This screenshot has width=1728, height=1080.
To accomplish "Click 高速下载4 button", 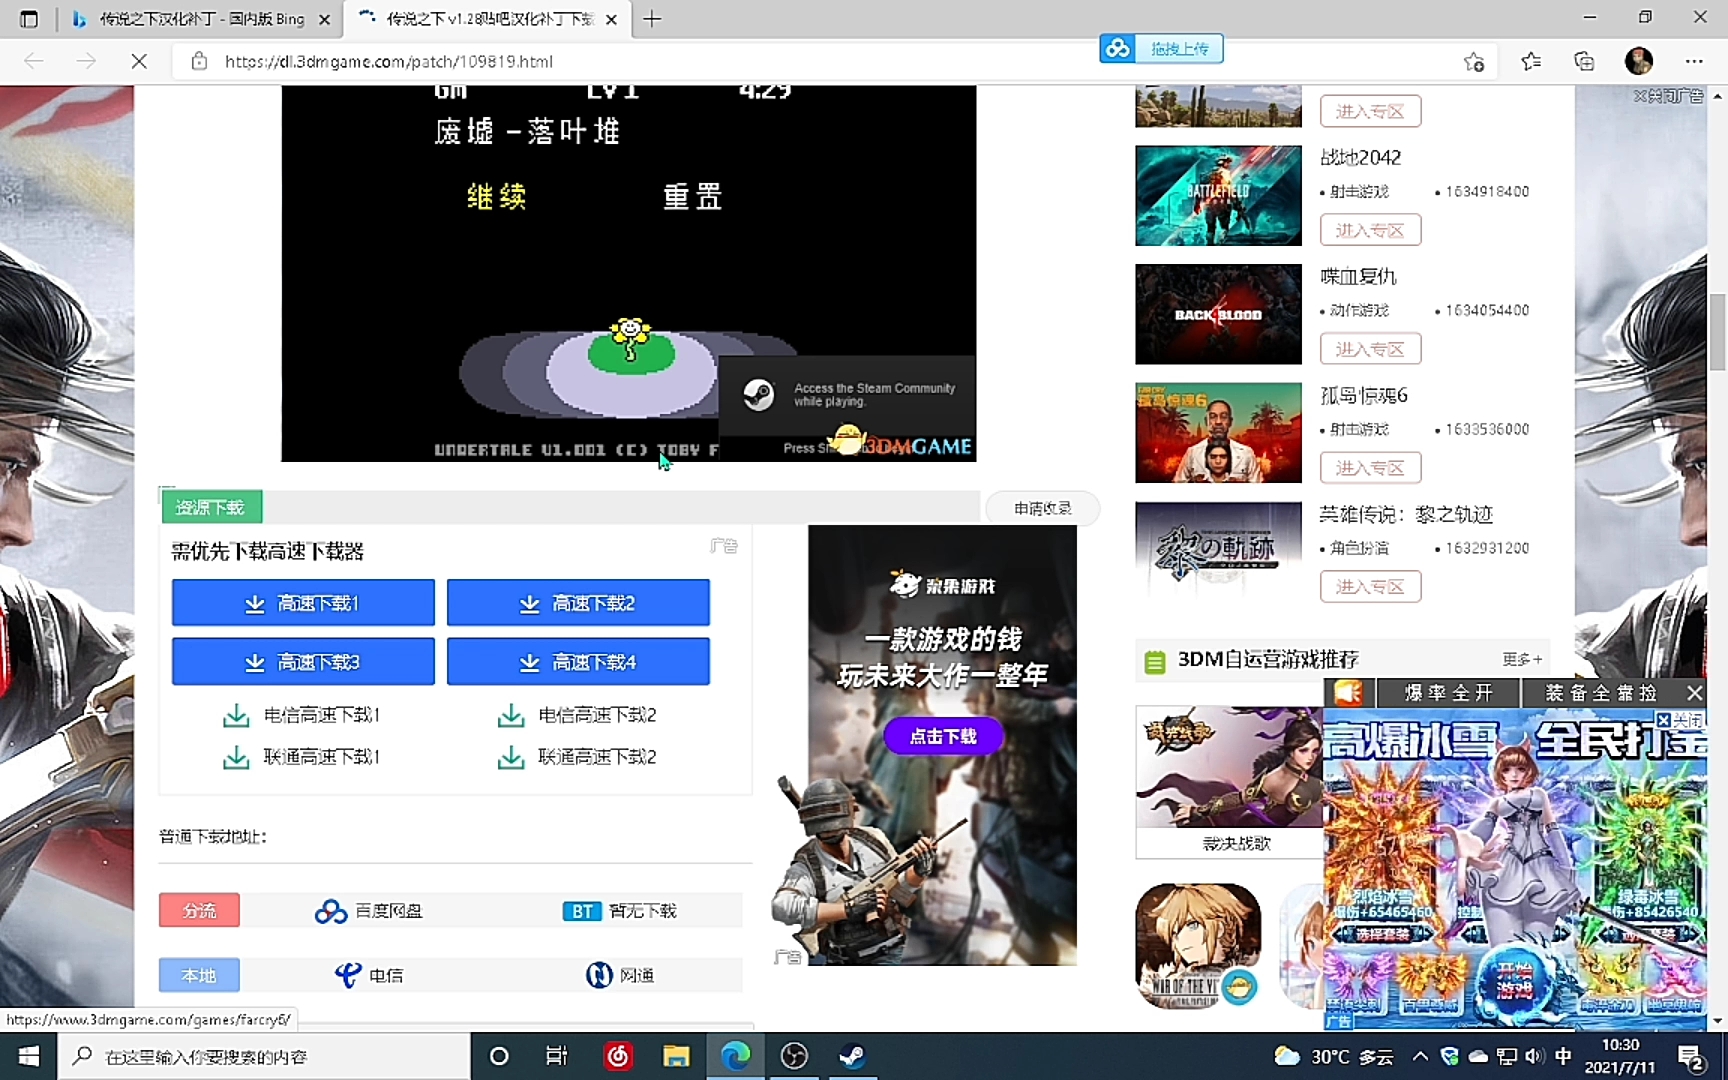I will click(578, 662).
